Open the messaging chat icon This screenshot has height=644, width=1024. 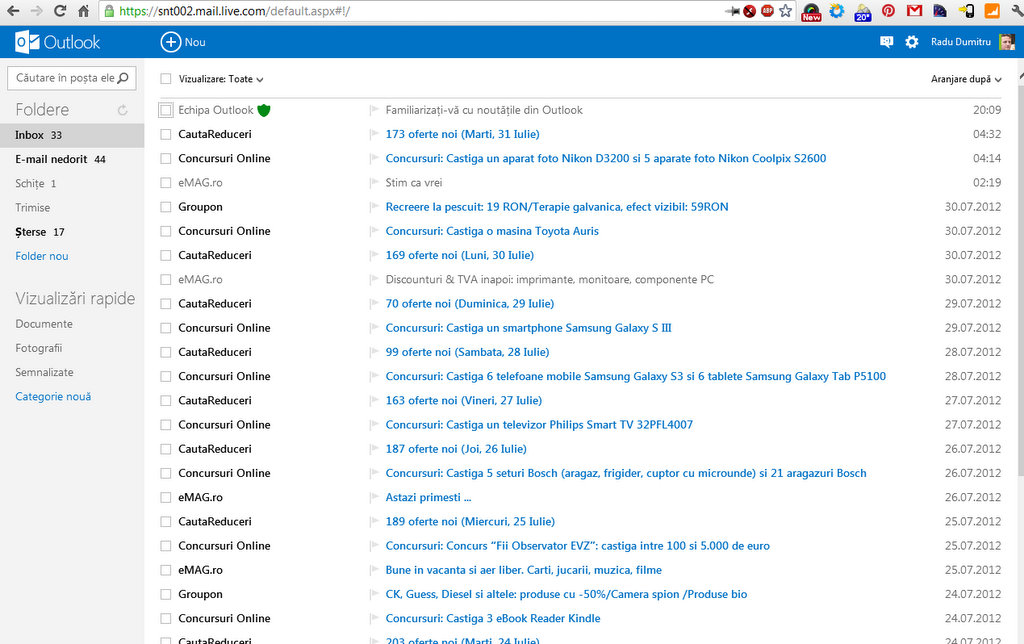pos(886,42)
